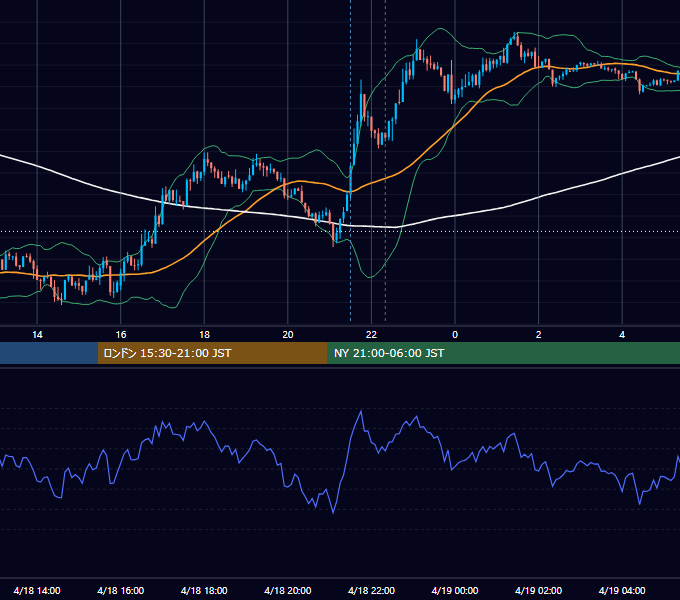The height and width of the screenshot is (600, 680).
Task: Click the blue session bar before London
Action: tap(49, 353)
